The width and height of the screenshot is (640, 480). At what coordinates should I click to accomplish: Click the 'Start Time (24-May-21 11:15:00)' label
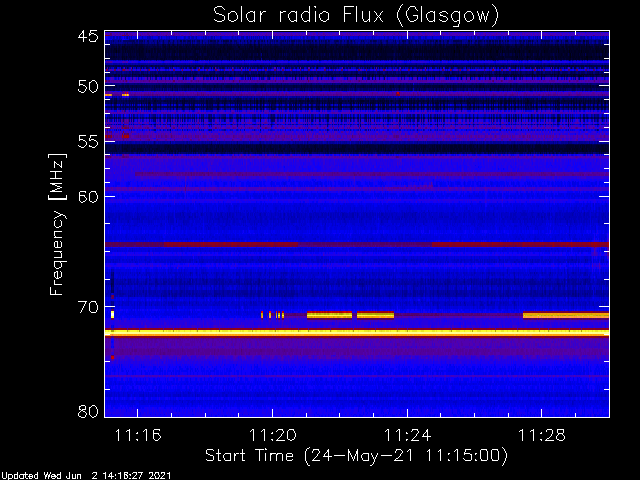coord(356,456)
